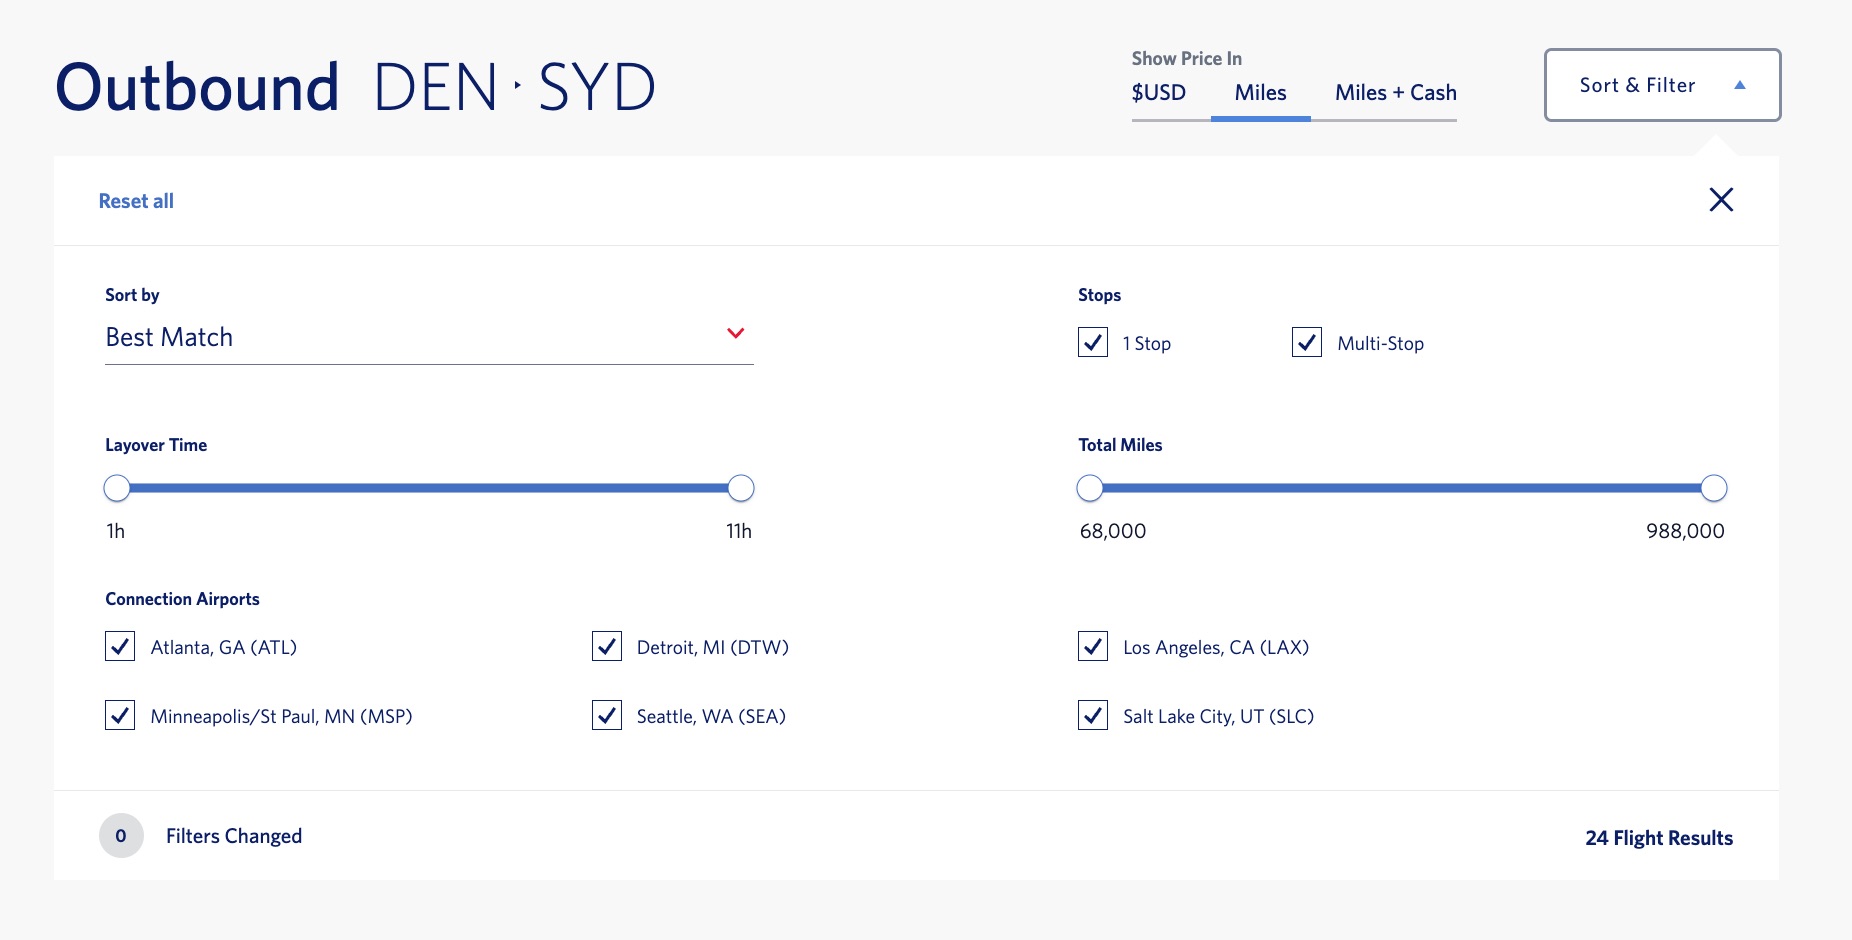
Task: Close the filter panel with the X
Action: 1722,200
